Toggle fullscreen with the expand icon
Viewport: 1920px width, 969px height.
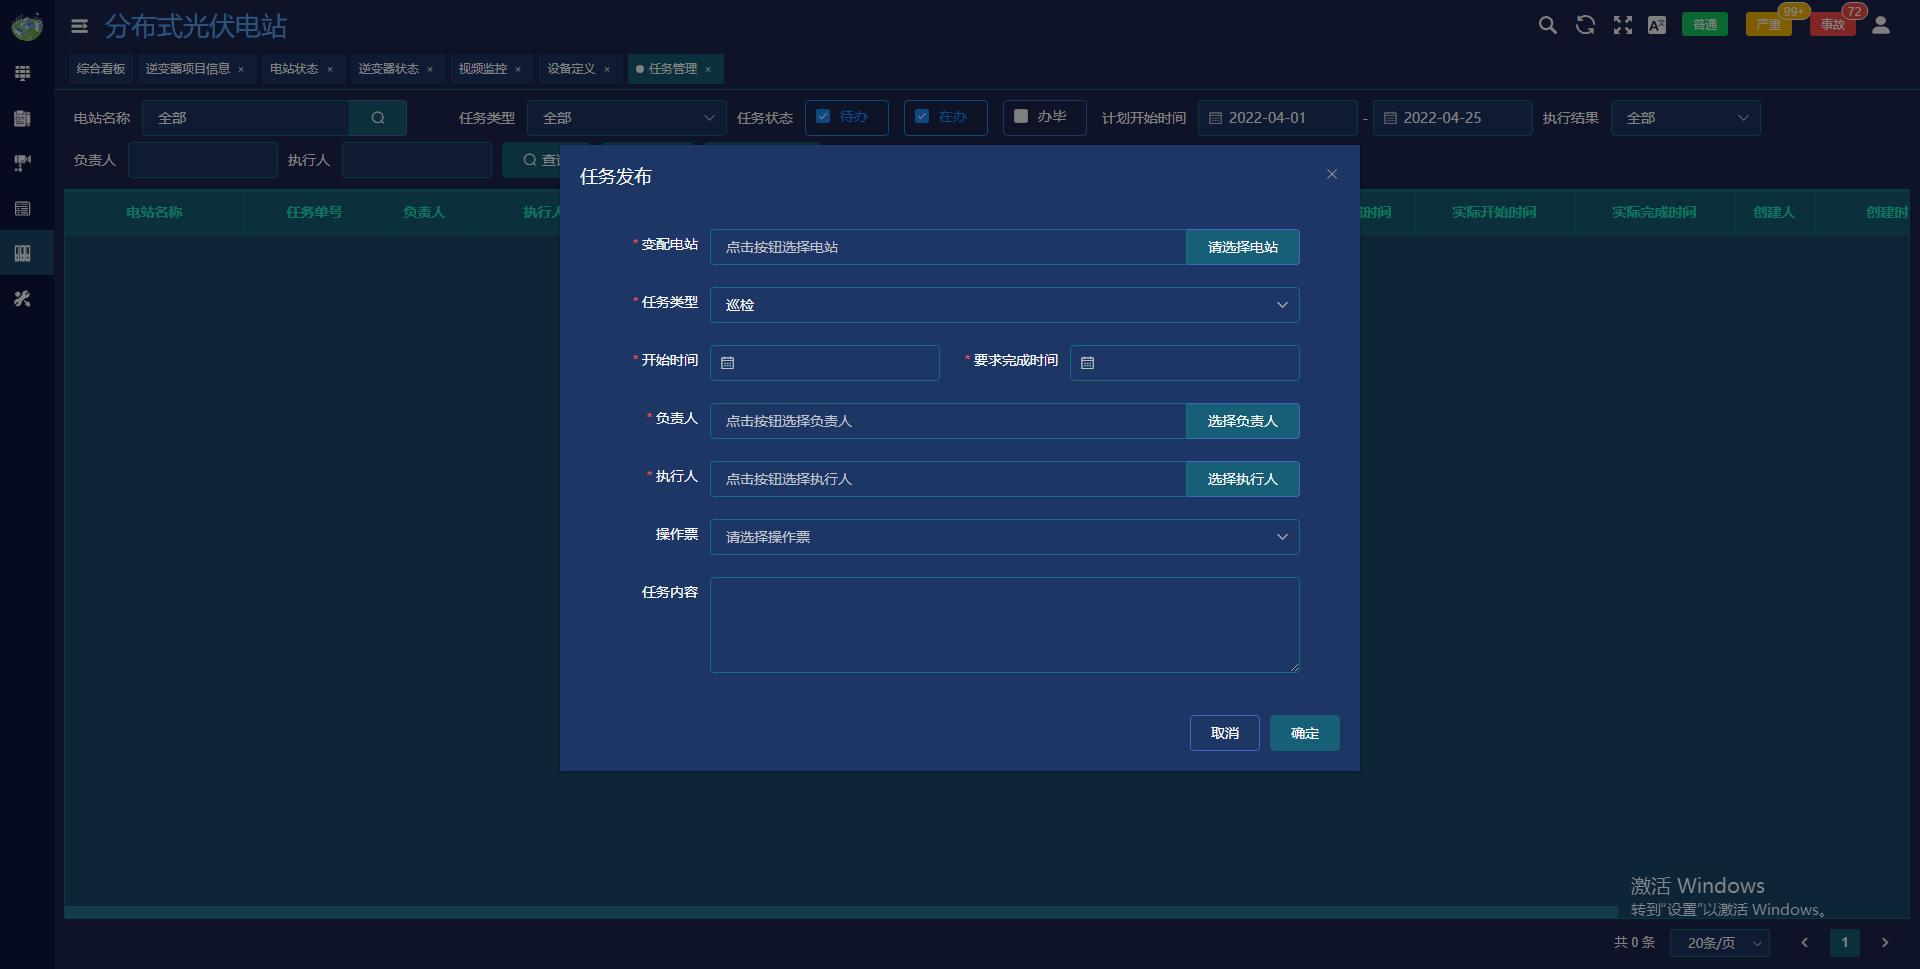[1622, 25]
